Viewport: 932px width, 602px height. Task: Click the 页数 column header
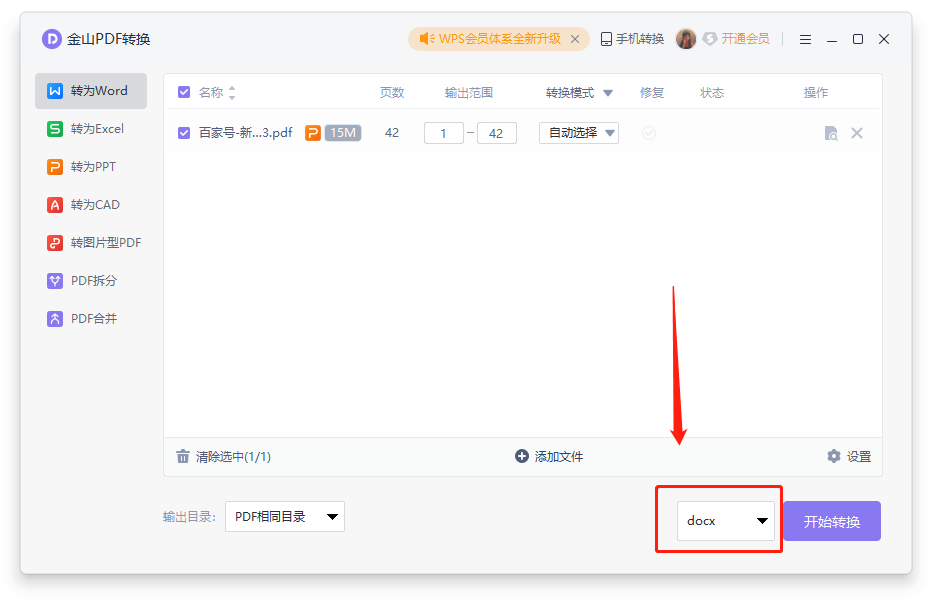pyautogui.click(x=392, y=93)
